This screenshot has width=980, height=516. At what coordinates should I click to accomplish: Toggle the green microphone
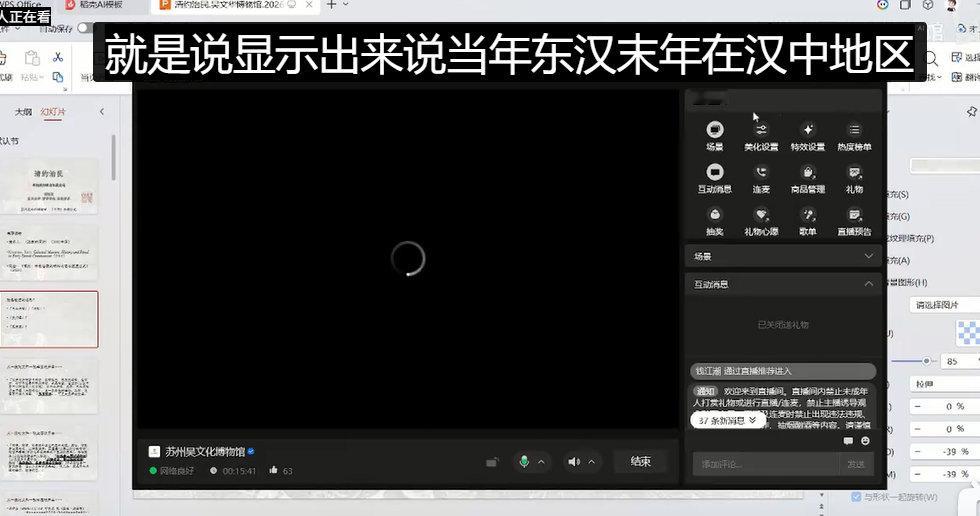click(x=524, y=462)
